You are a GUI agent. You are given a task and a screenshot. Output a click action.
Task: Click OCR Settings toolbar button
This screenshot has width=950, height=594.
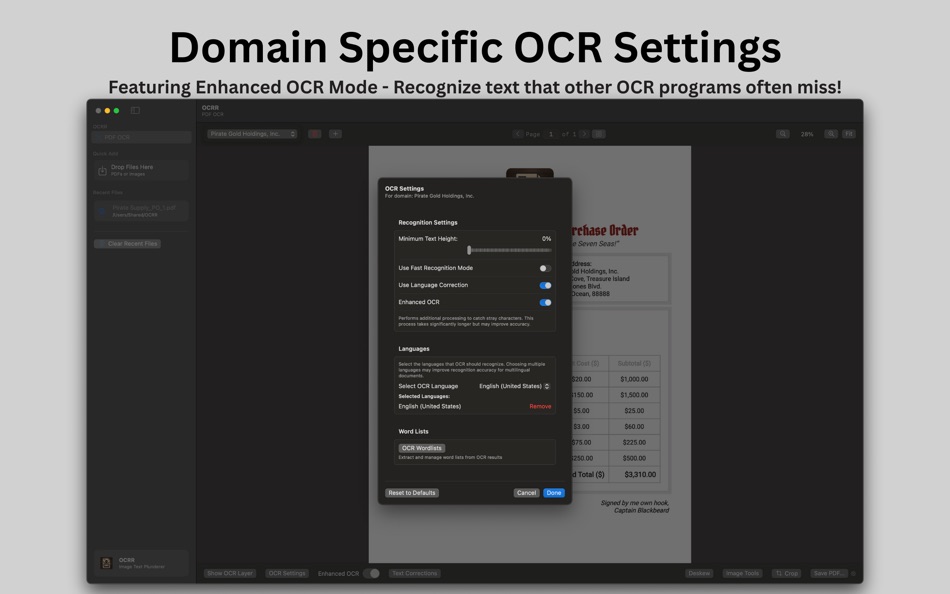click(x=287, y=573)
